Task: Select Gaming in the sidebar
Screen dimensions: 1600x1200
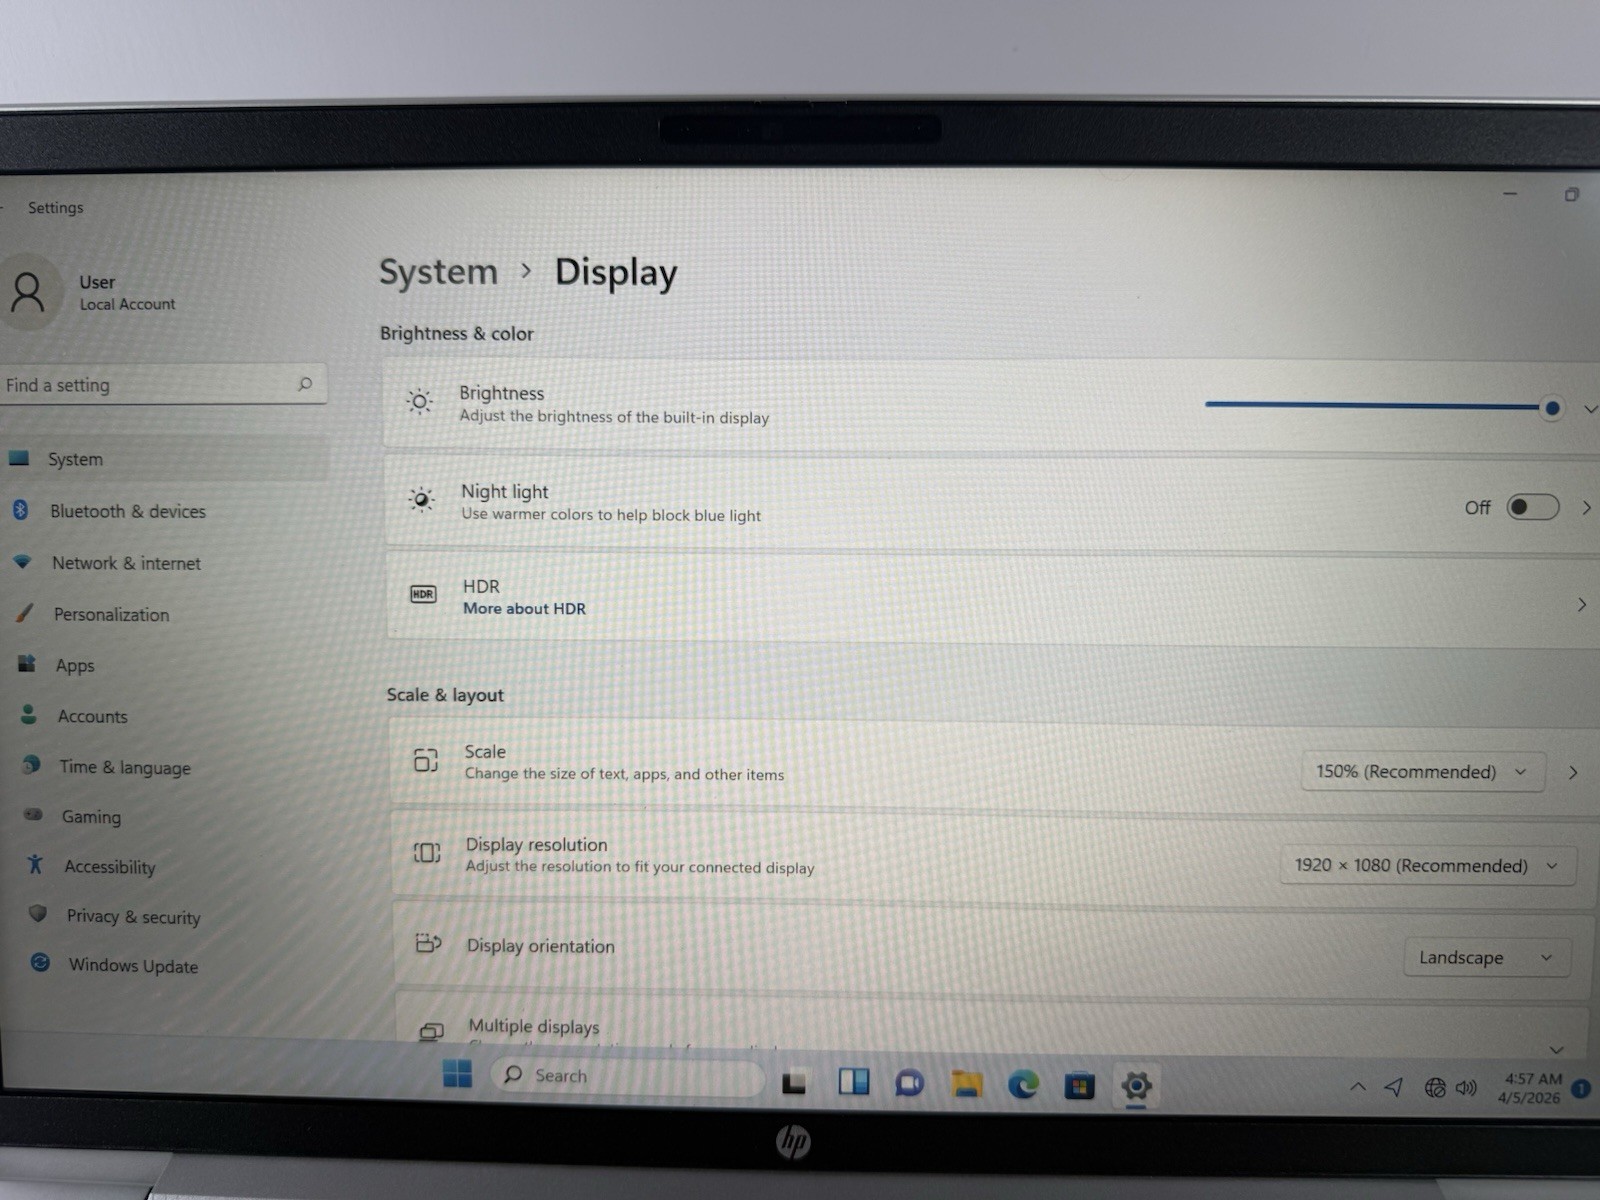Action: point(91,817)
